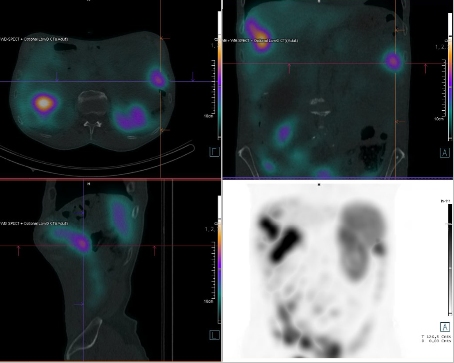Click the orientation cube icon in the axial view
This screenshot has width=454, height=363.
click(214, 152)
